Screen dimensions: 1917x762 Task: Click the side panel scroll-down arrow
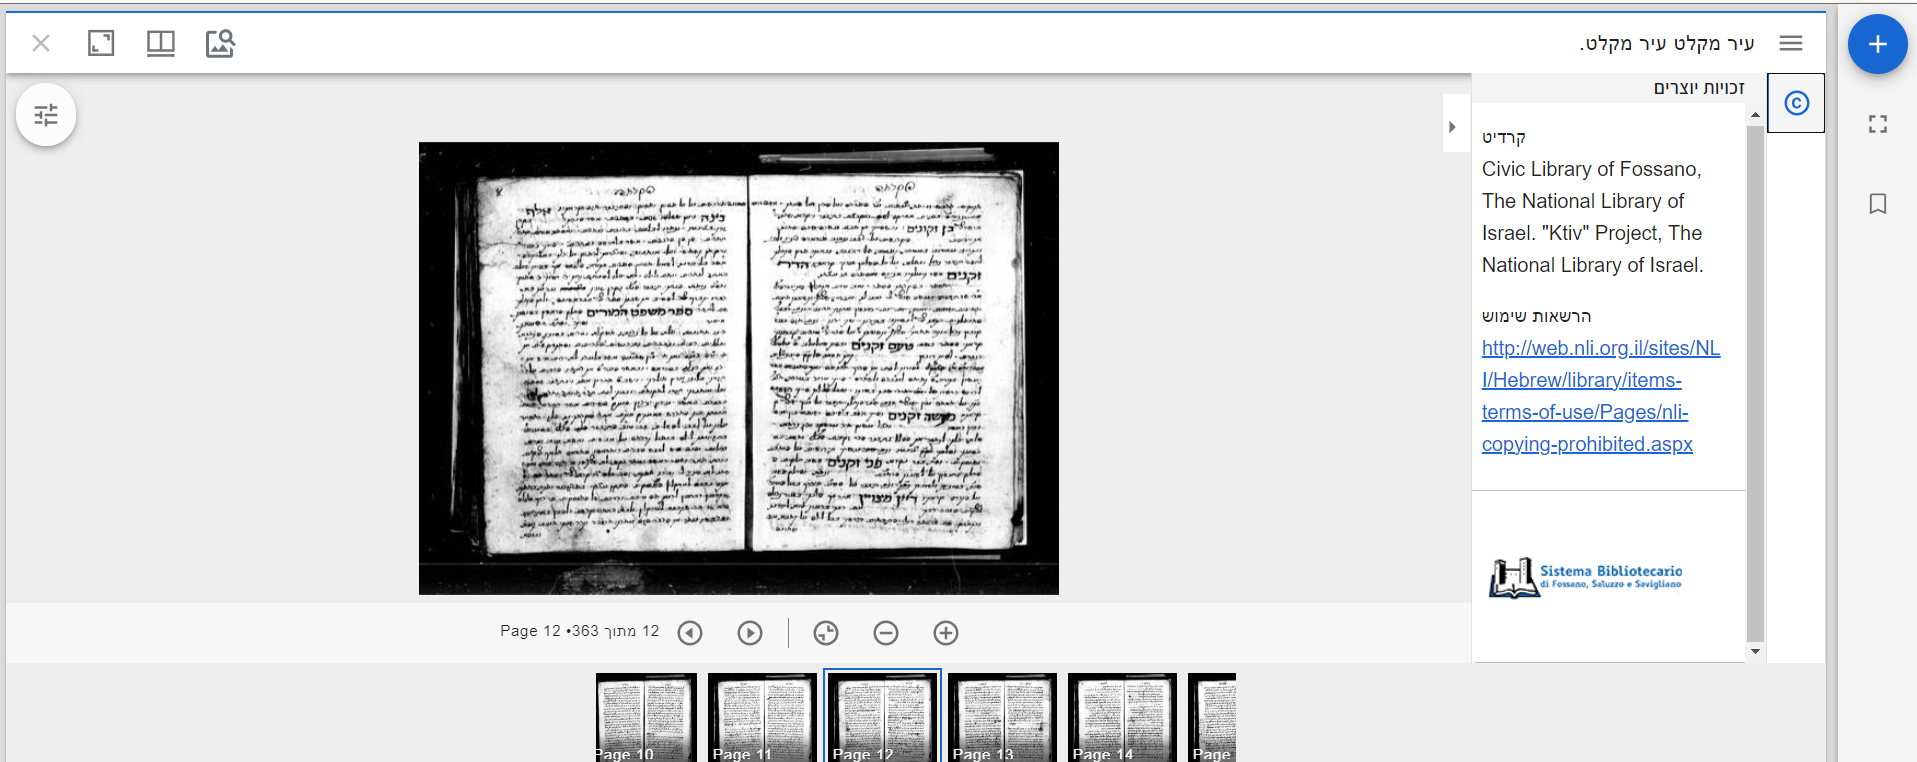coord(1755,652)
